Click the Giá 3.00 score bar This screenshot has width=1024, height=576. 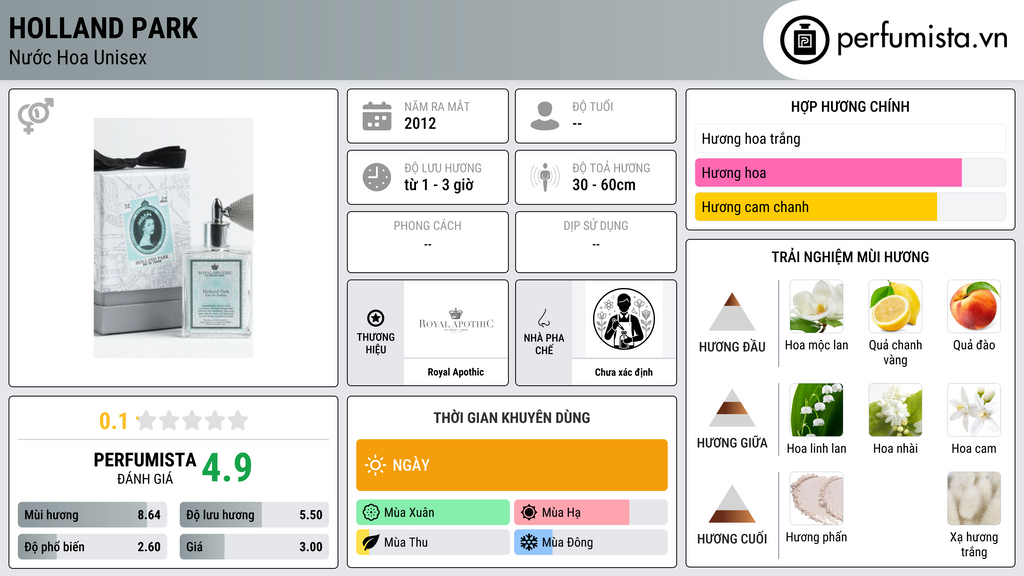click(254, 547)
